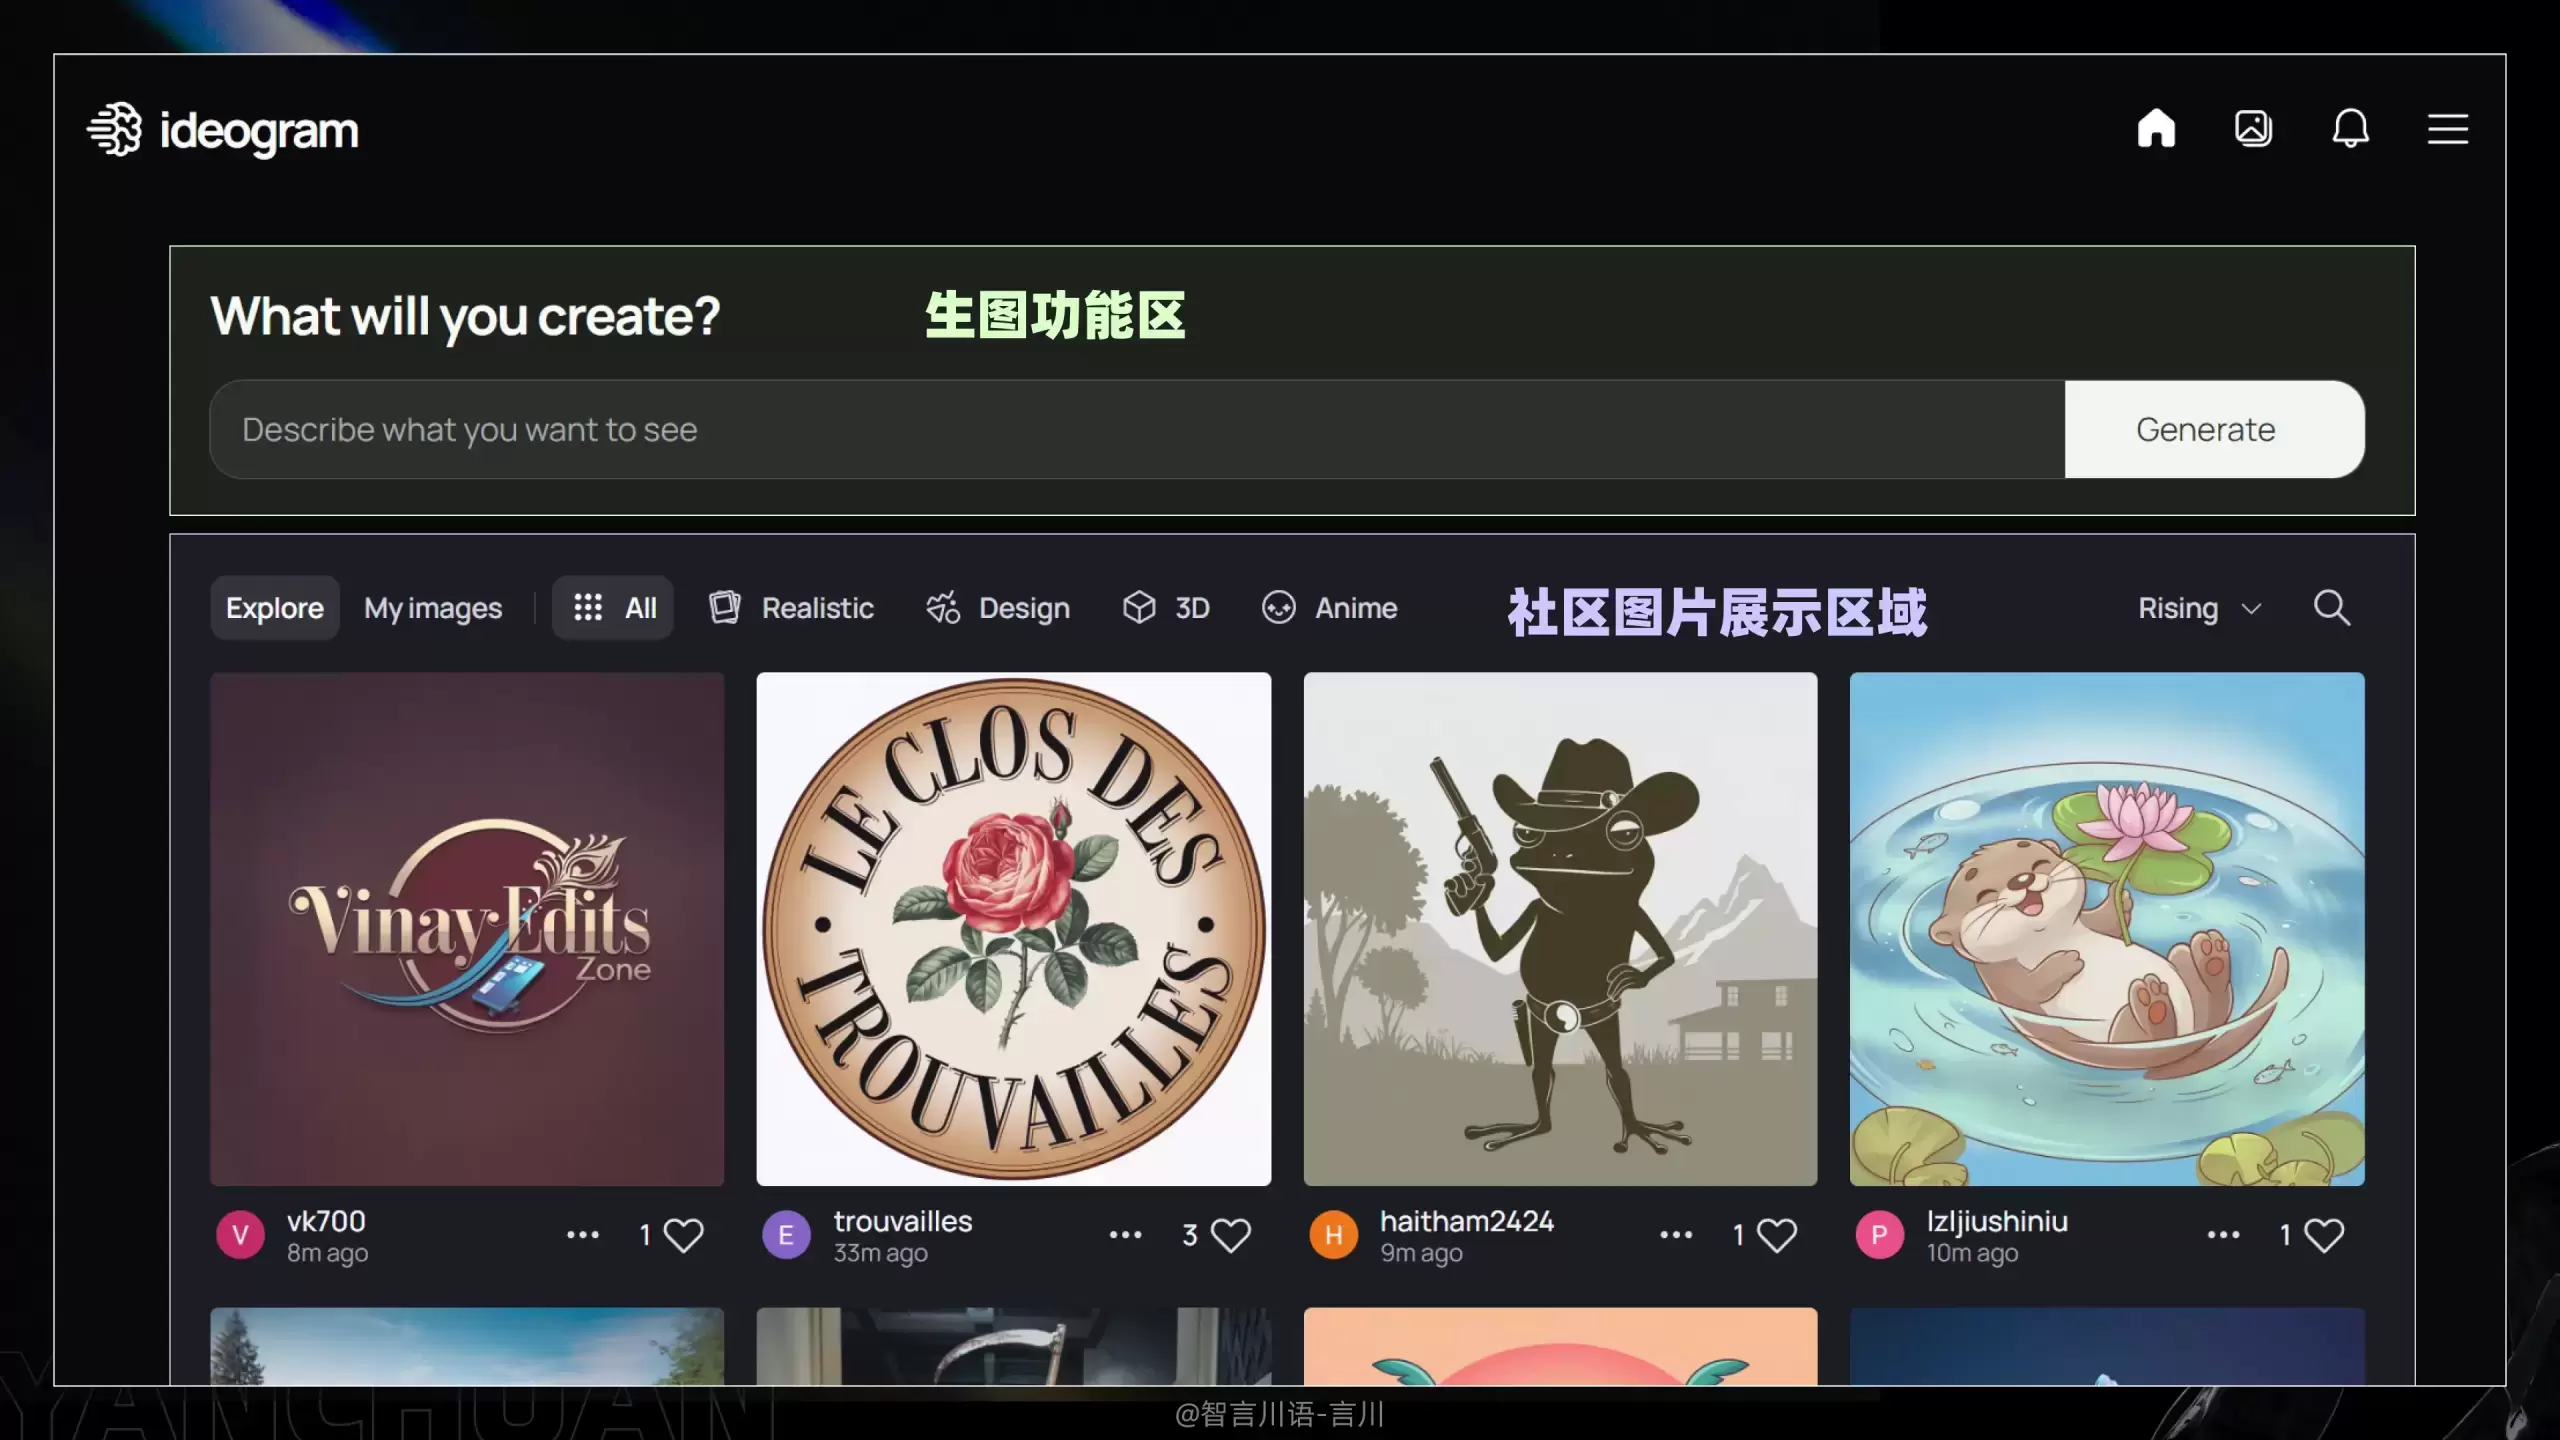Open the vk700 username link

[326, 1221]
